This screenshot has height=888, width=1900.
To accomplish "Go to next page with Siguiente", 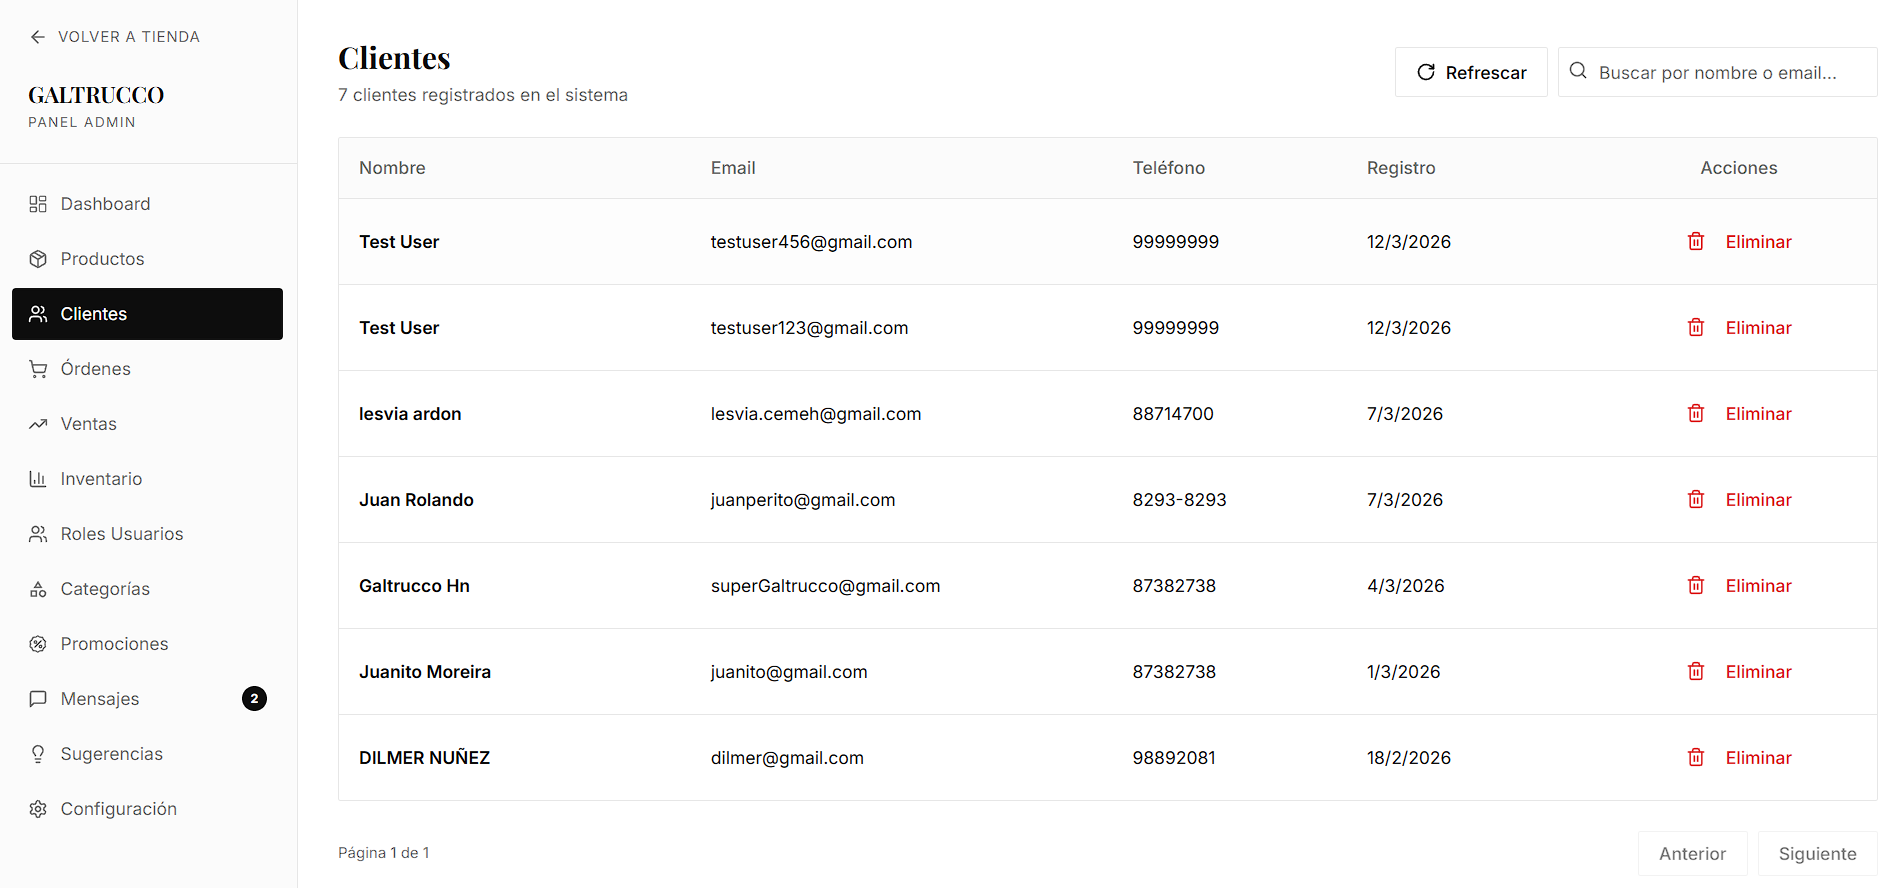I will point(1816,854).
